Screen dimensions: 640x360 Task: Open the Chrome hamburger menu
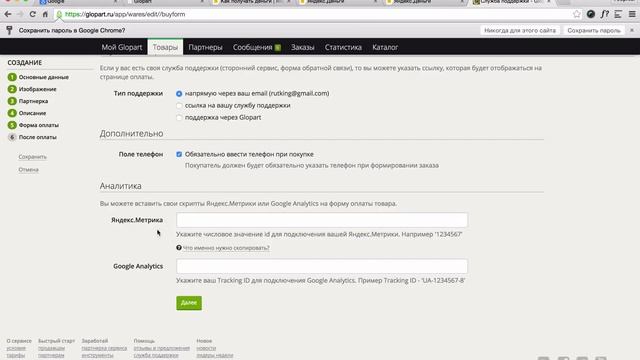[632, 14]
